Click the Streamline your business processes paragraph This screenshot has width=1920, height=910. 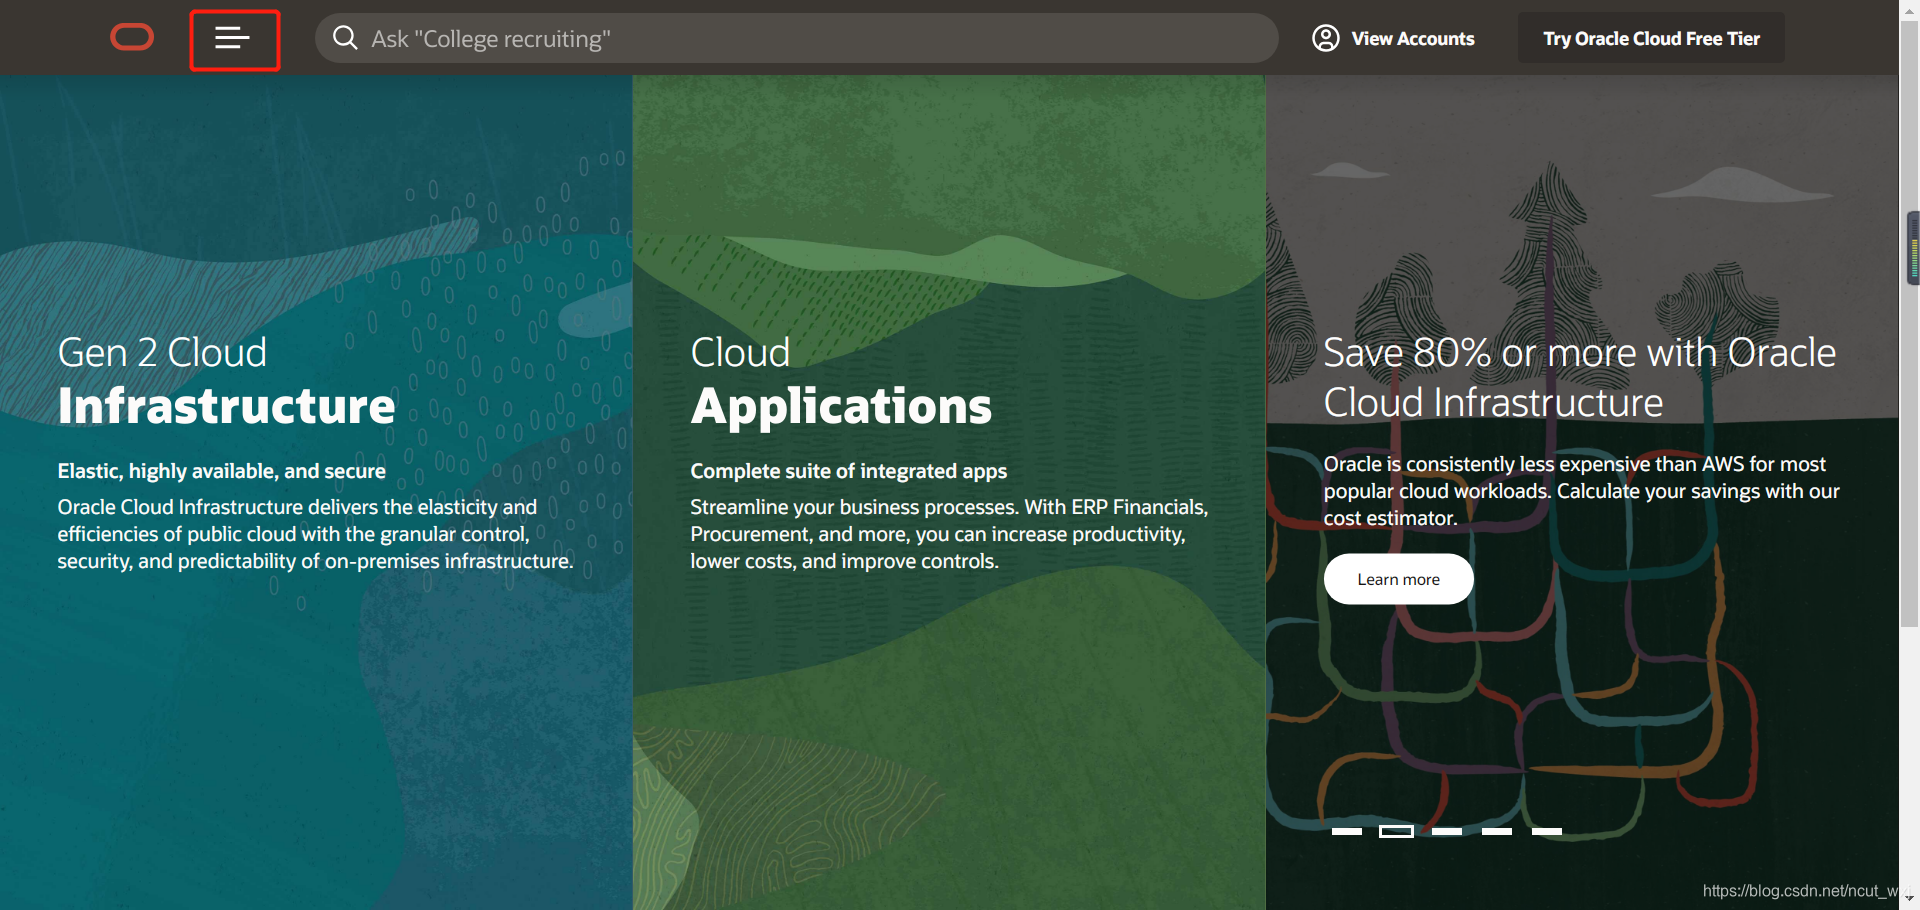pyautogui.click(x=949, y=534)
